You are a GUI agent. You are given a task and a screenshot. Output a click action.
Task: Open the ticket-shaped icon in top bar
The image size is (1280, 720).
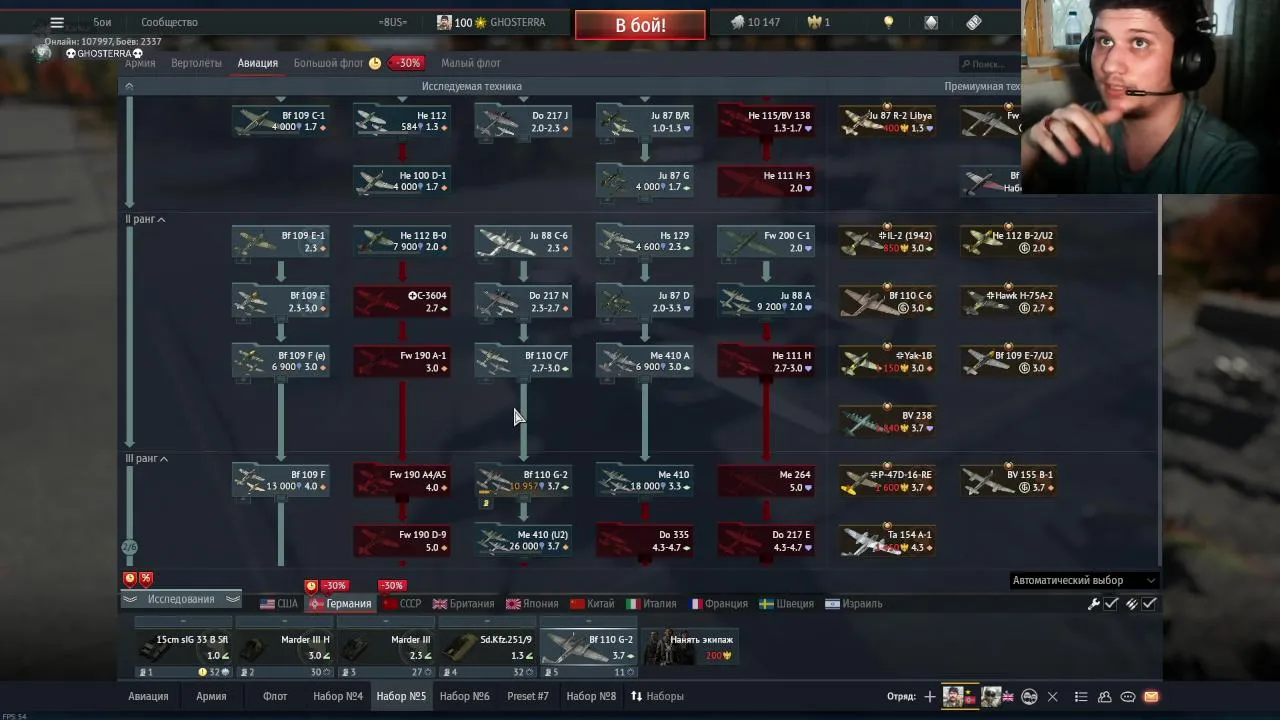click(x=974, y=22)
